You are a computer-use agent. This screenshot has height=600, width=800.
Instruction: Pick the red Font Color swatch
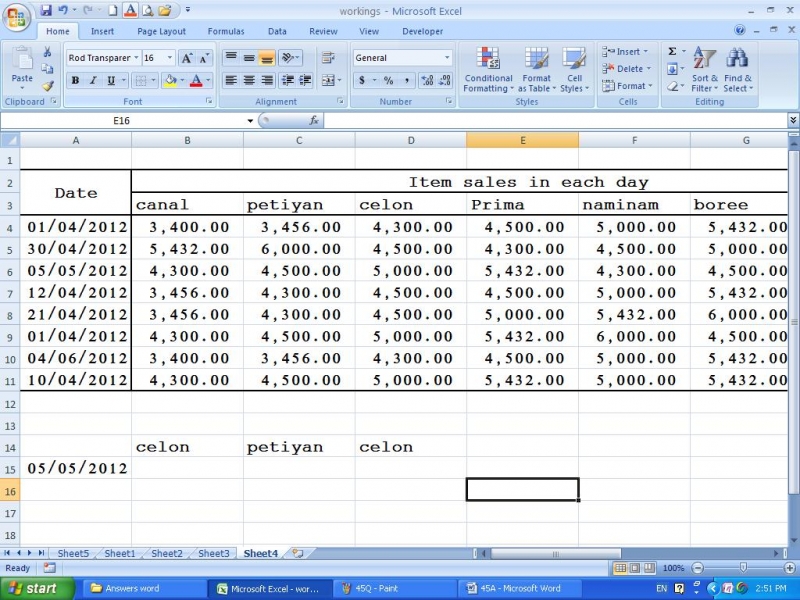point(196,80)
